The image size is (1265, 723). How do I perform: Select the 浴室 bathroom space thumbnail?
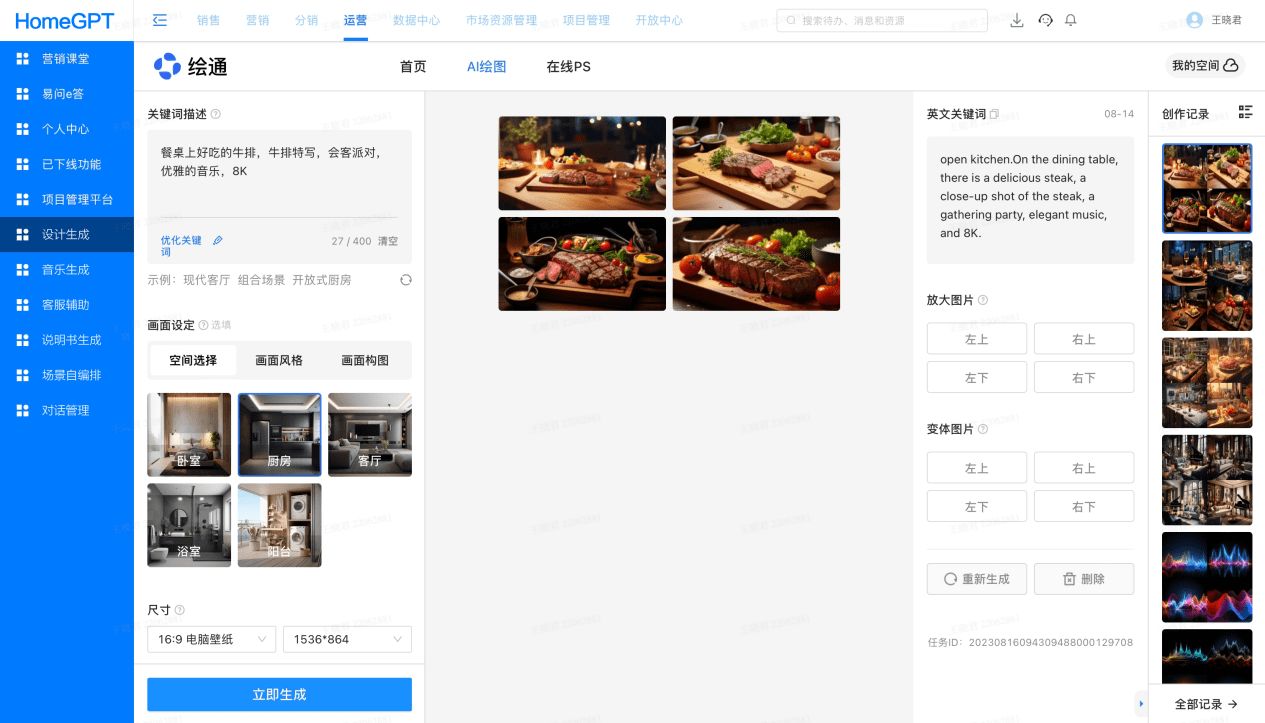[x=189, y=524]
